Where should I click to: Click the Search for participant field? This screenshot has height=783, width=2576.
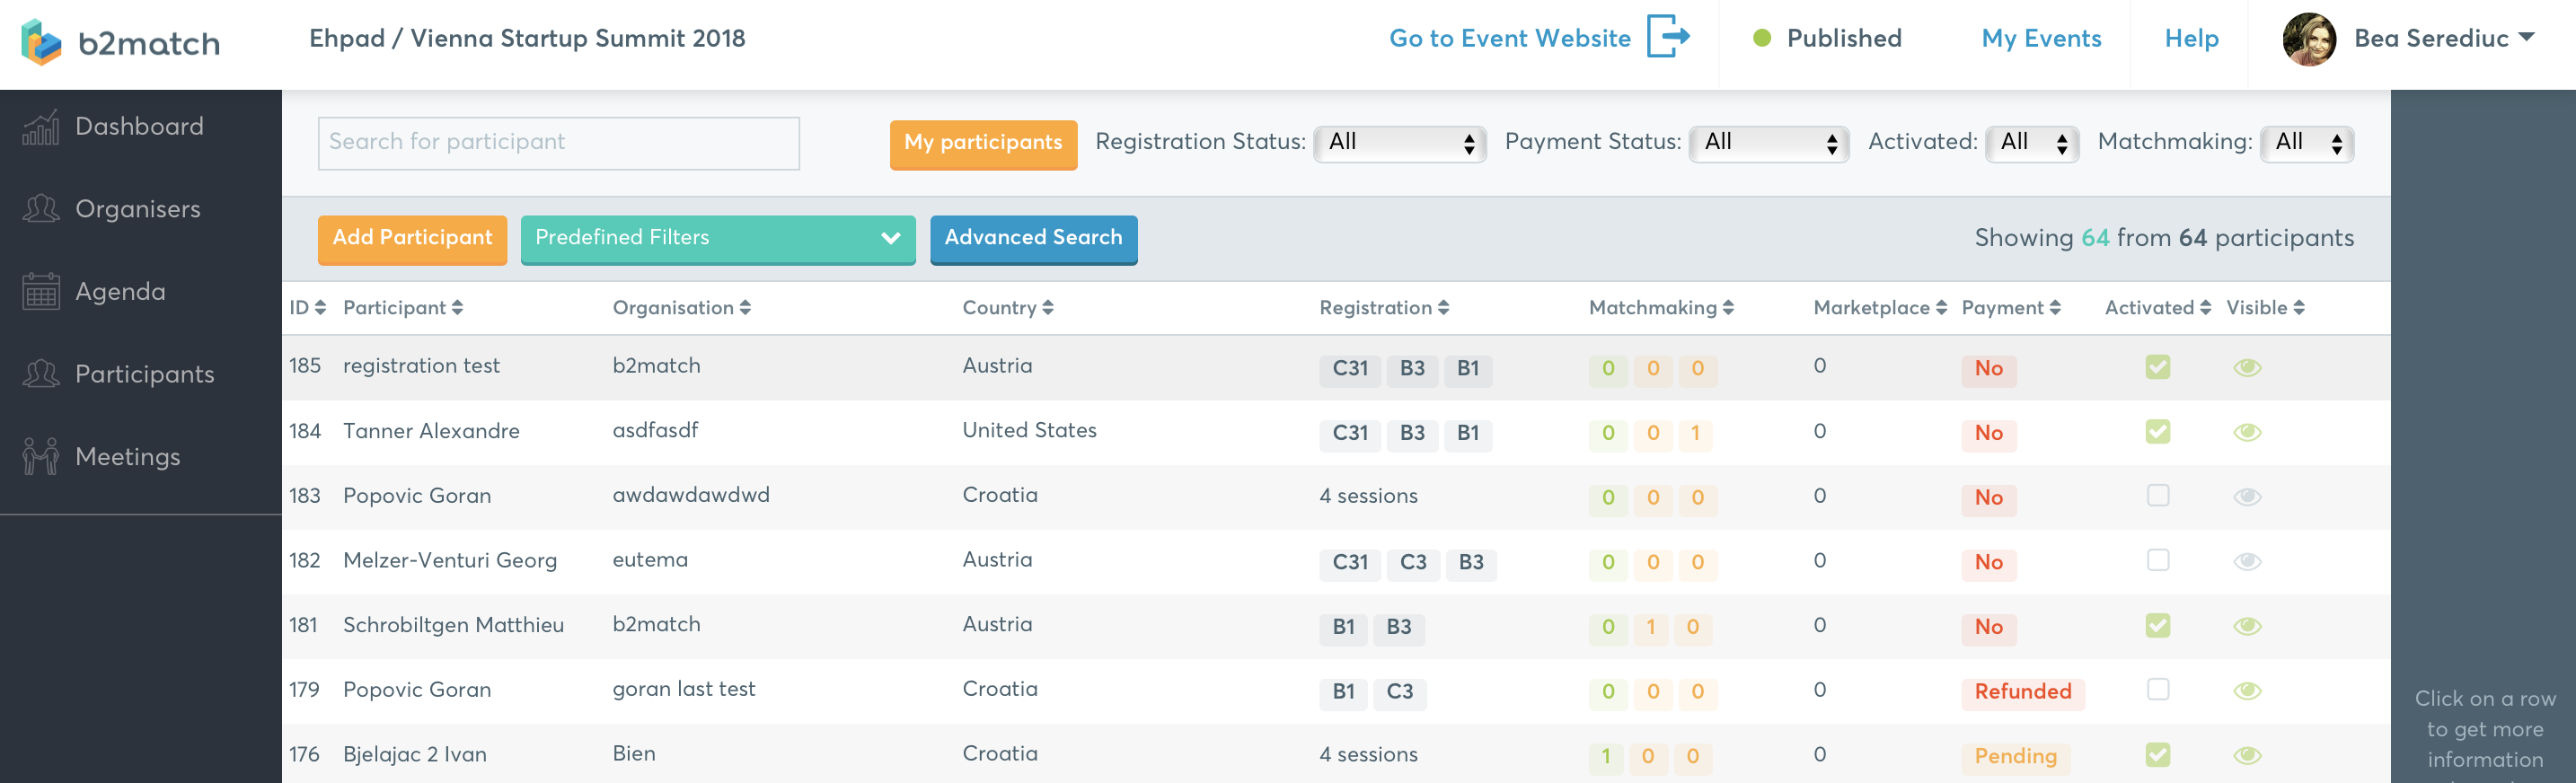point(558,143)
